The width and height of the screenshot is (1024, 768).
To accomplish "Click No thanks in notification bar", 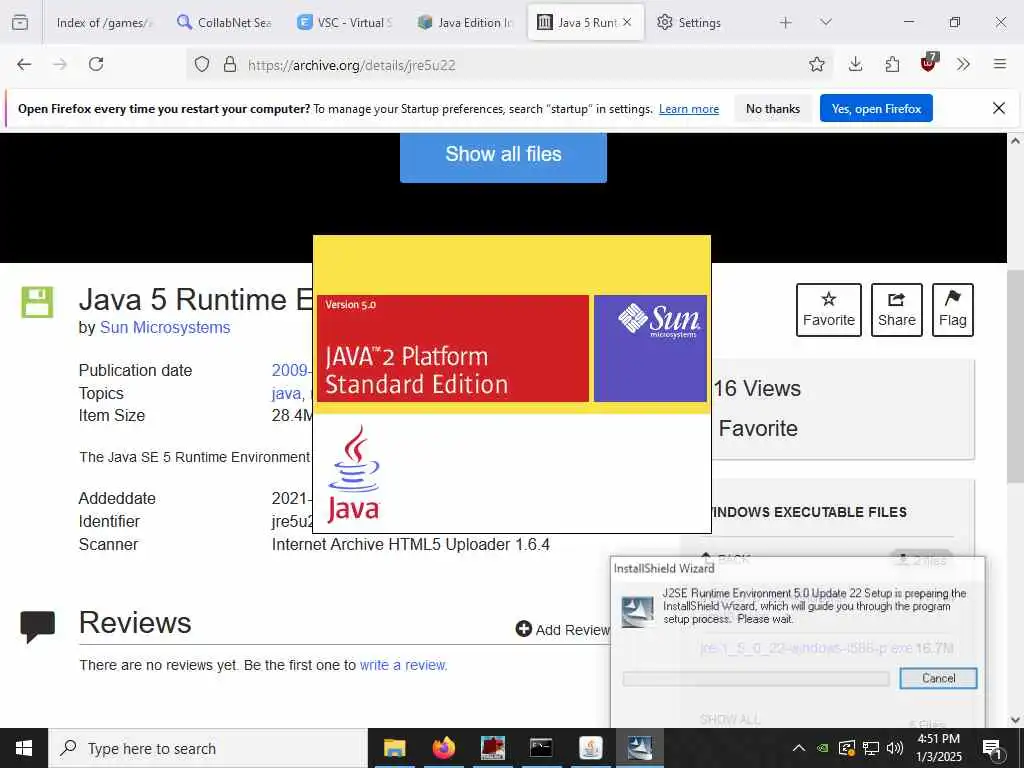I will 773,108.
